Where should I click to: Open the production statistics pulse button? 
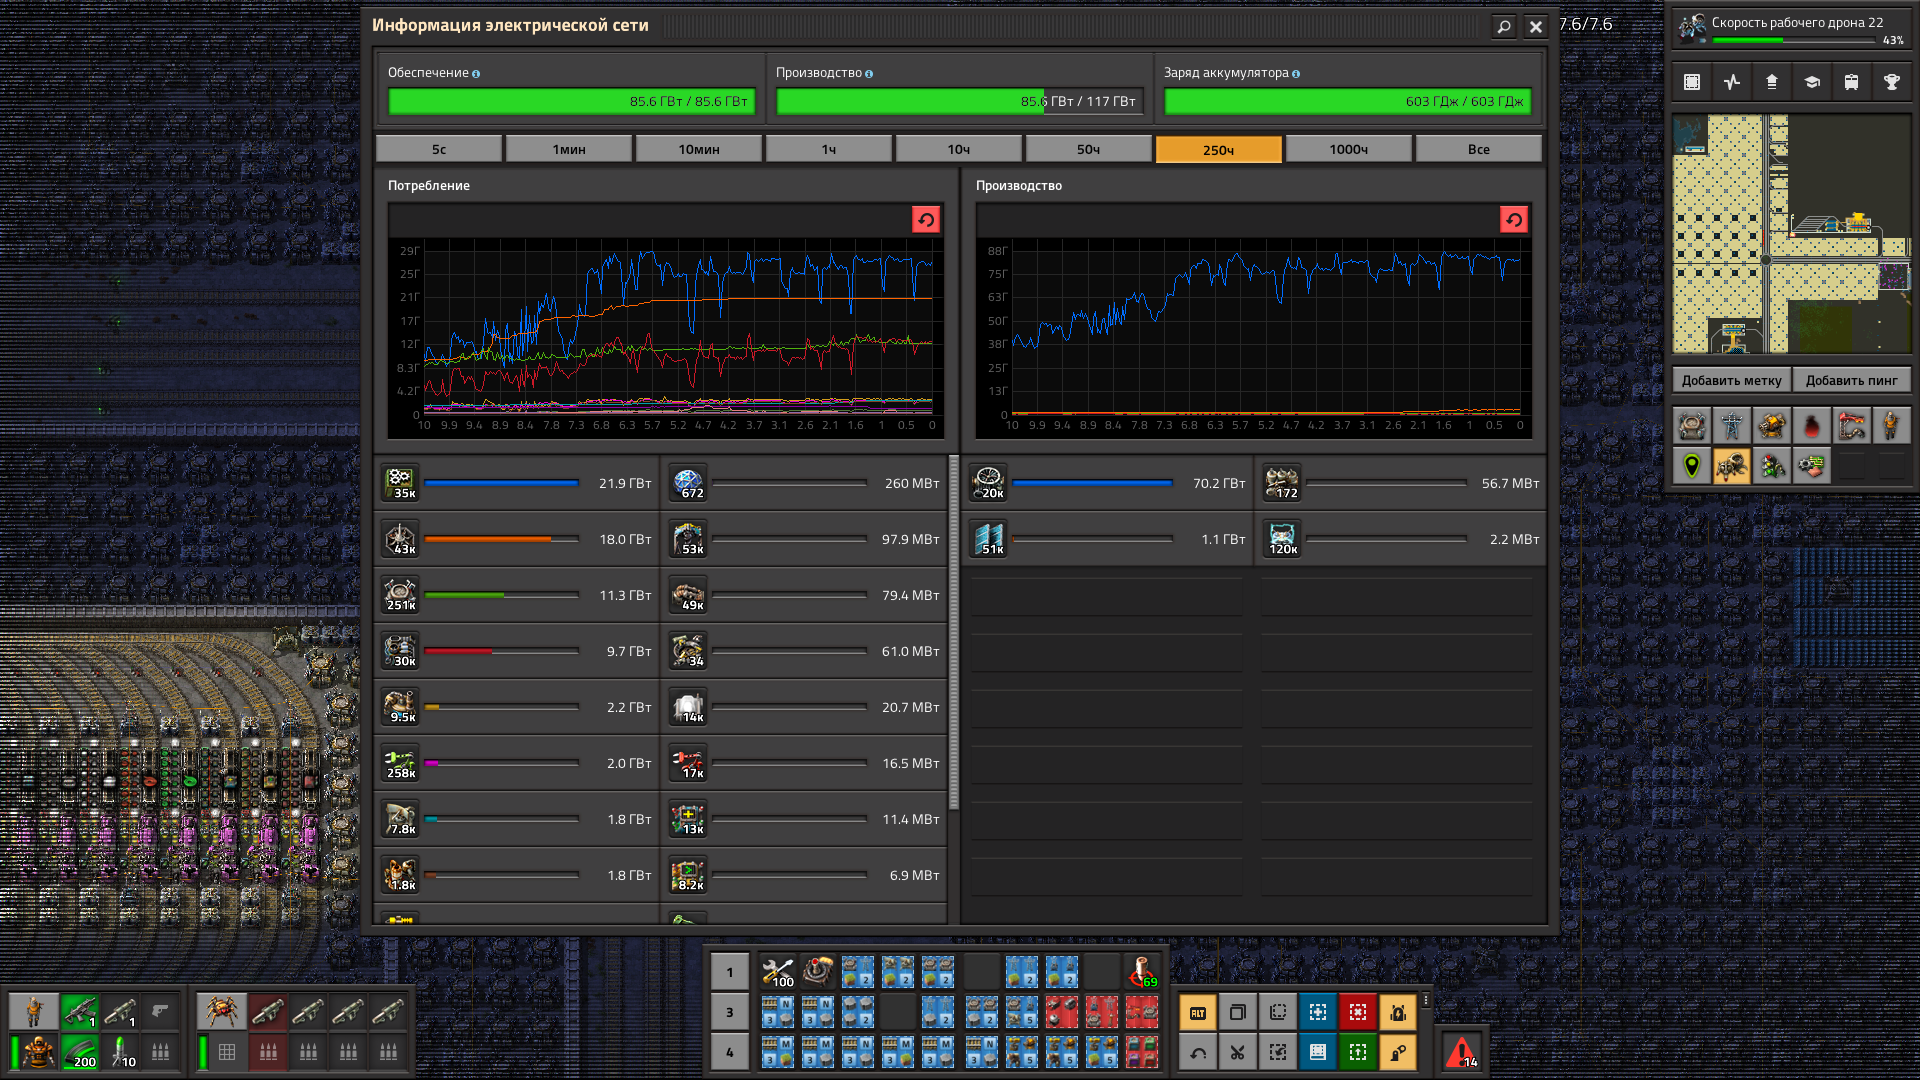coord(1732,82)
